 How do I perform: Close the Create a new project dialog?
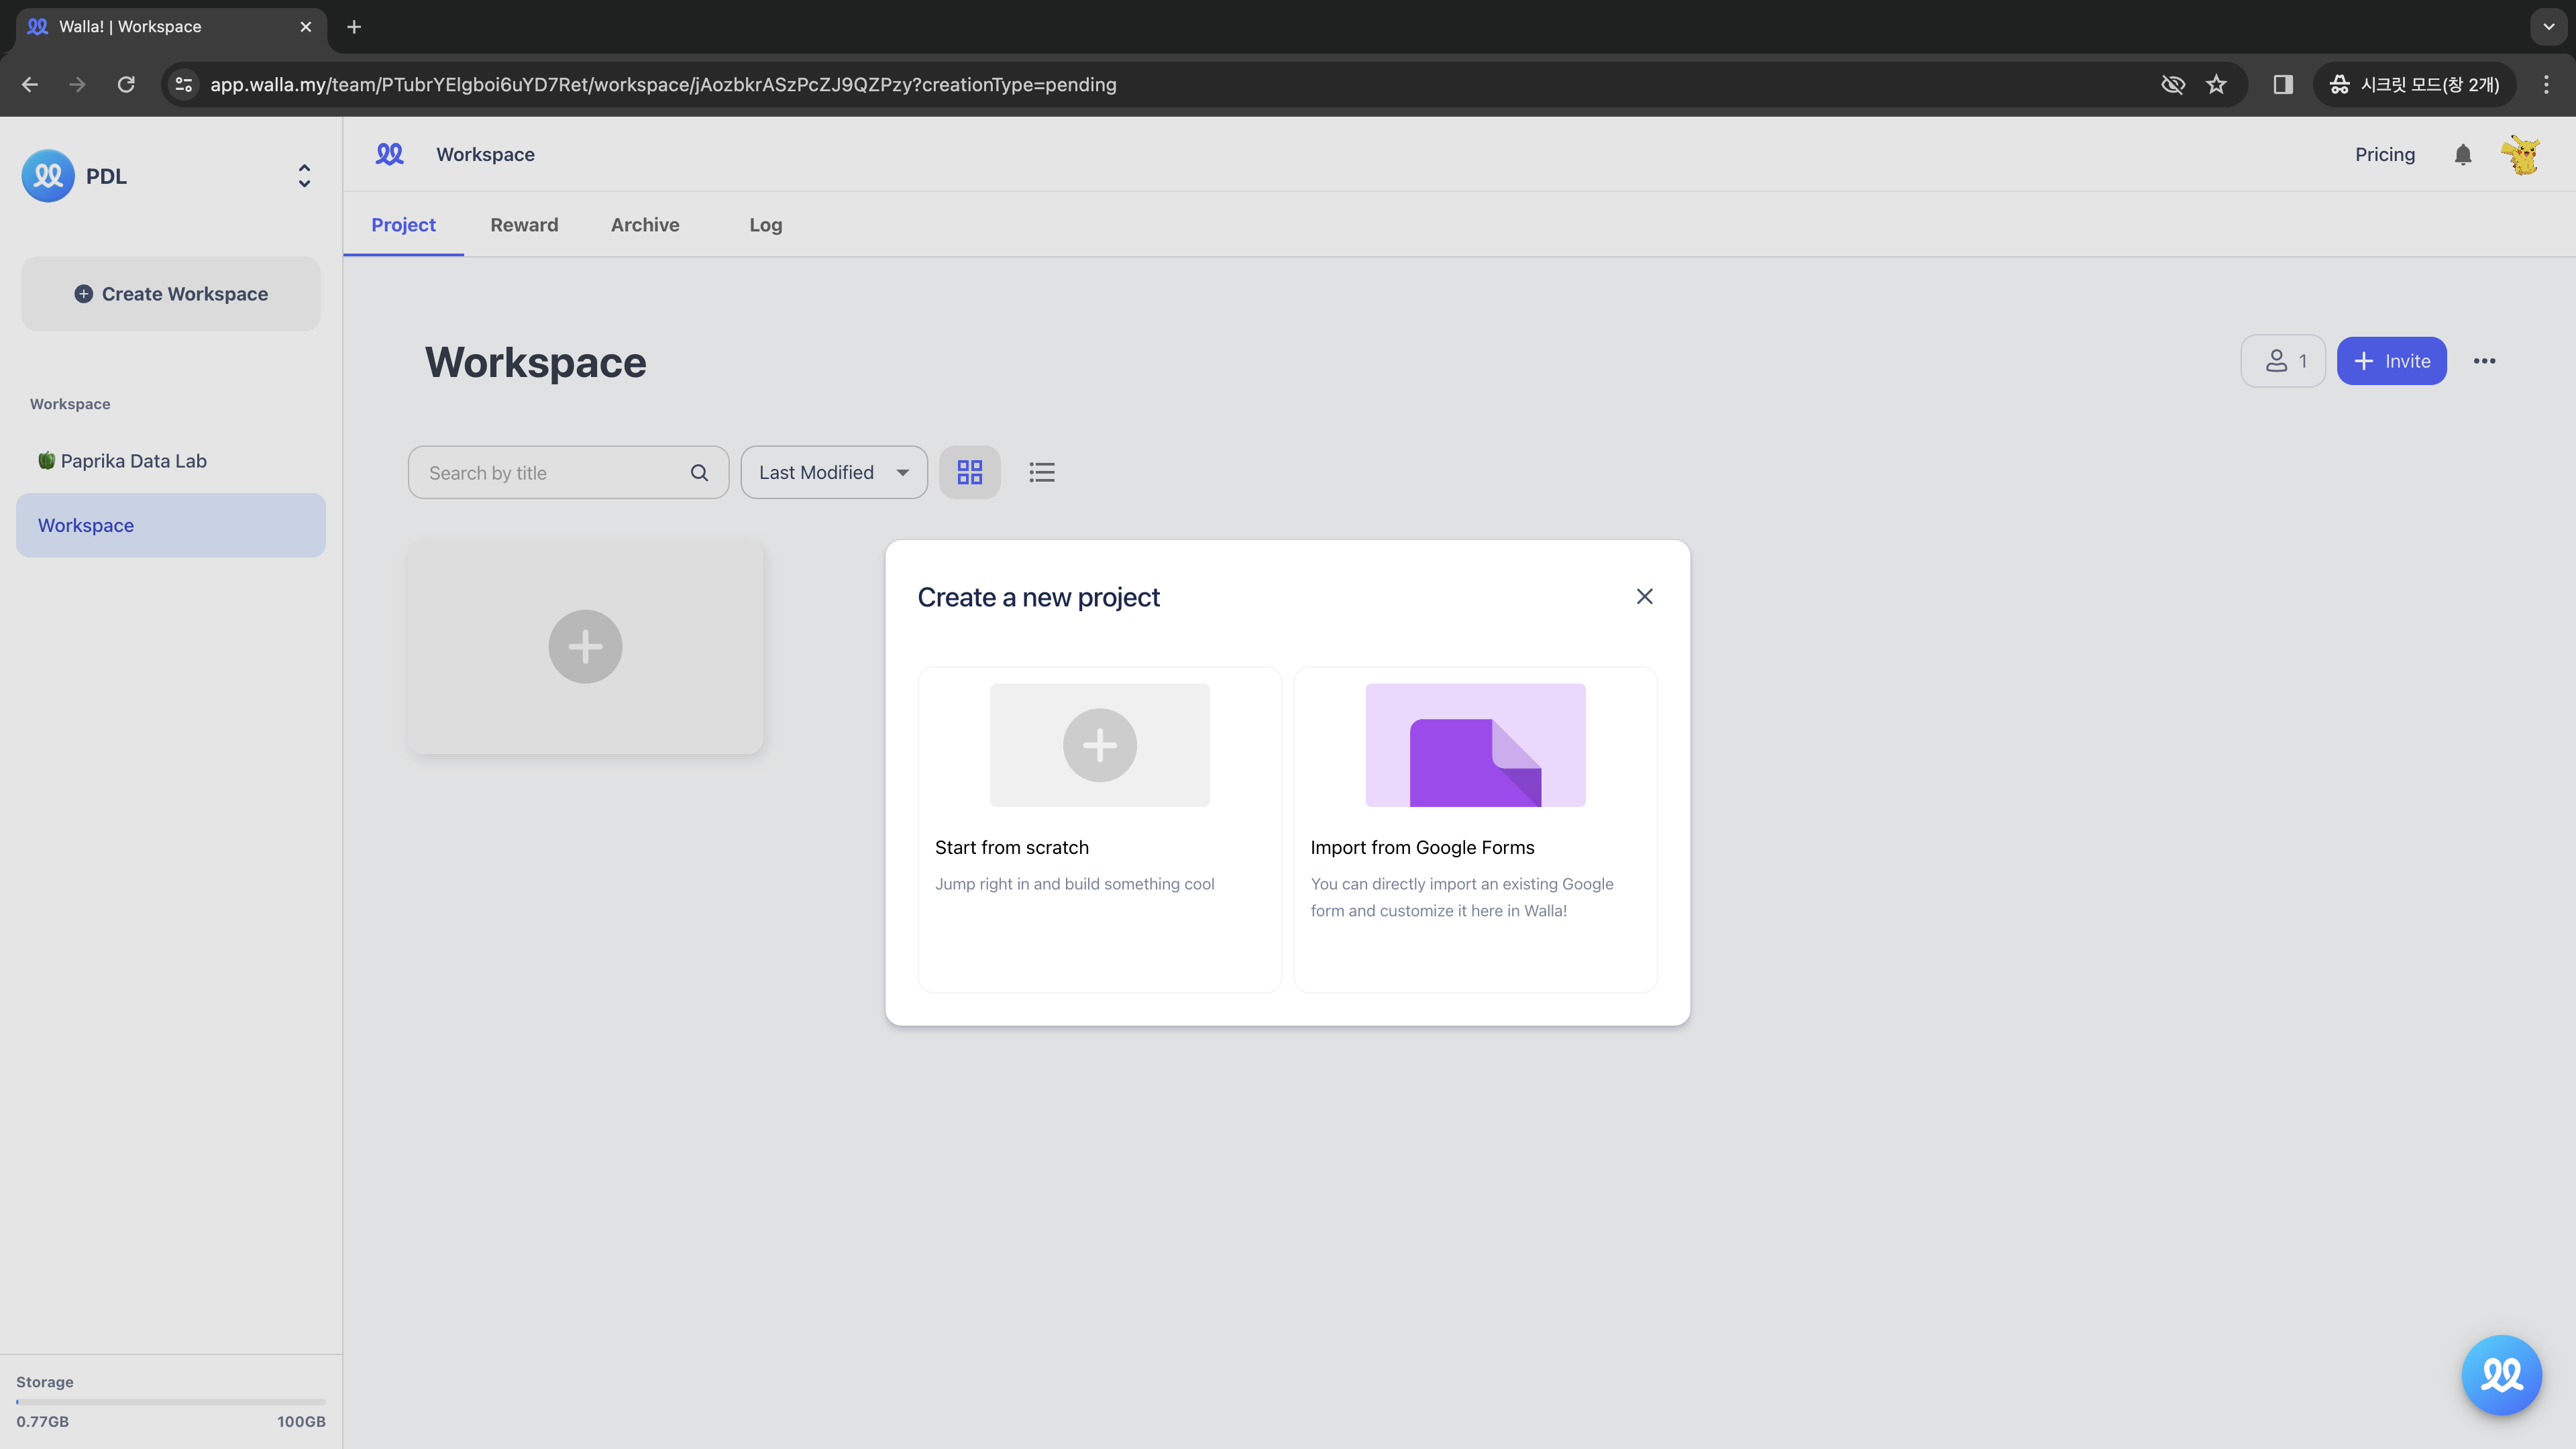(1644, 596)
